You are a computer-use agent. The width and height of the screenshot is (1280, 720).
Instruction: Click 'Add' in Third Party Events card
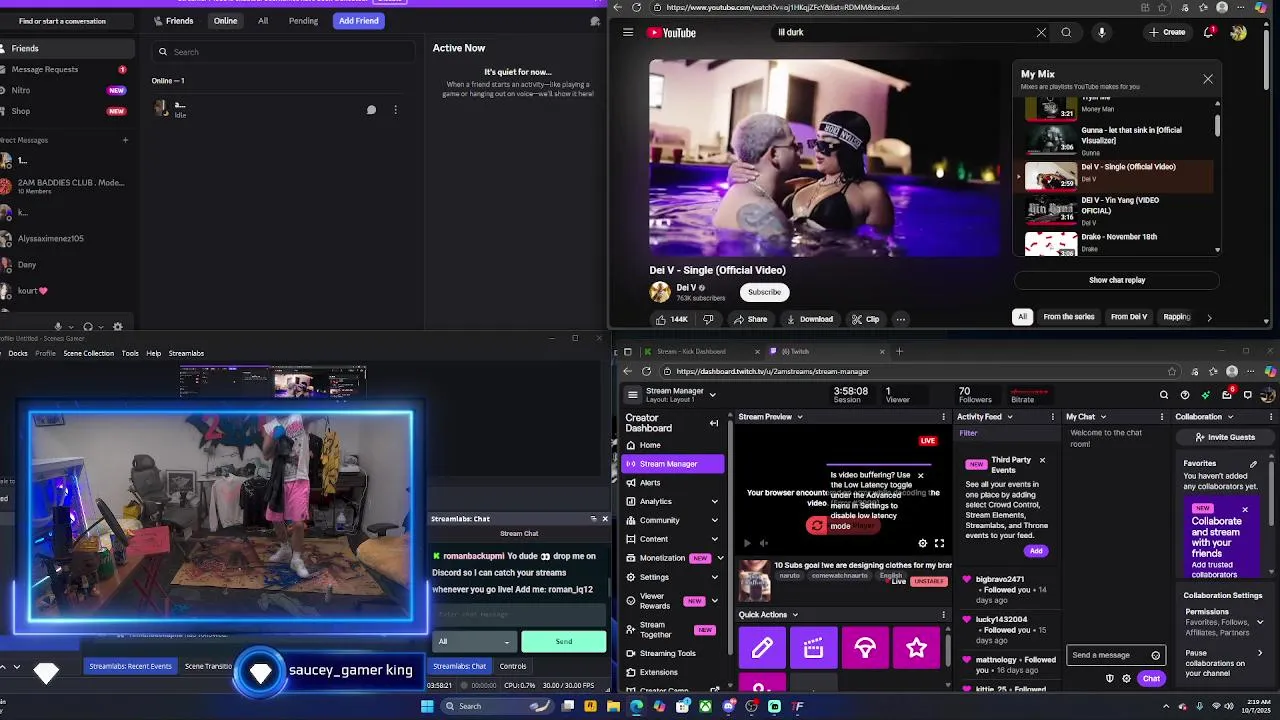point(1036,551)
